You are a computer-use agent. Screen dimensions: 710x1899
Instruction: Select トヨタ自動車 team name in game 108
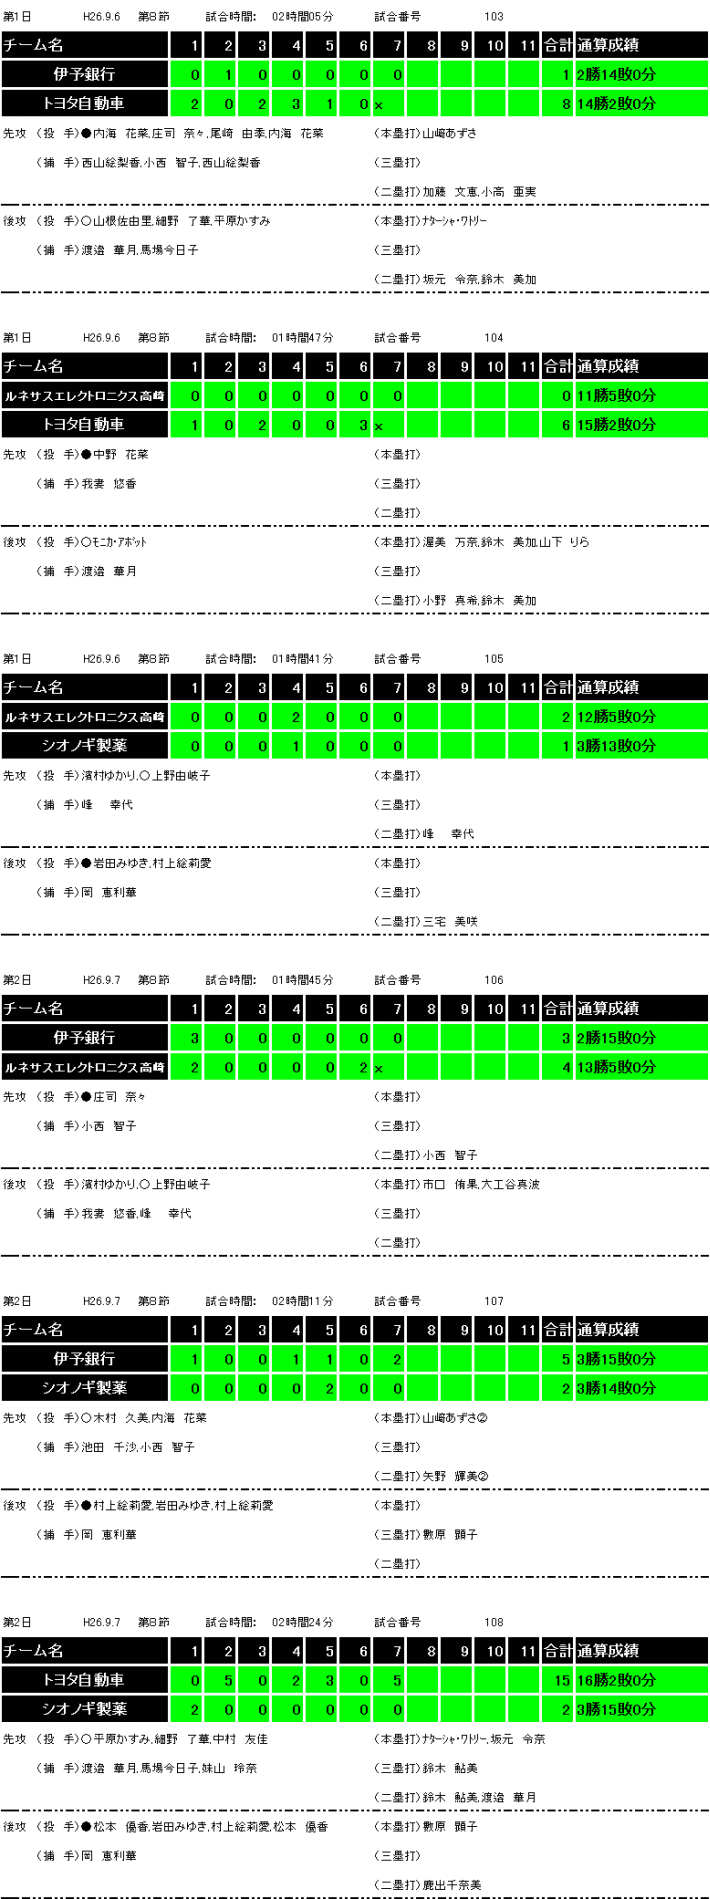[84, 1680]
